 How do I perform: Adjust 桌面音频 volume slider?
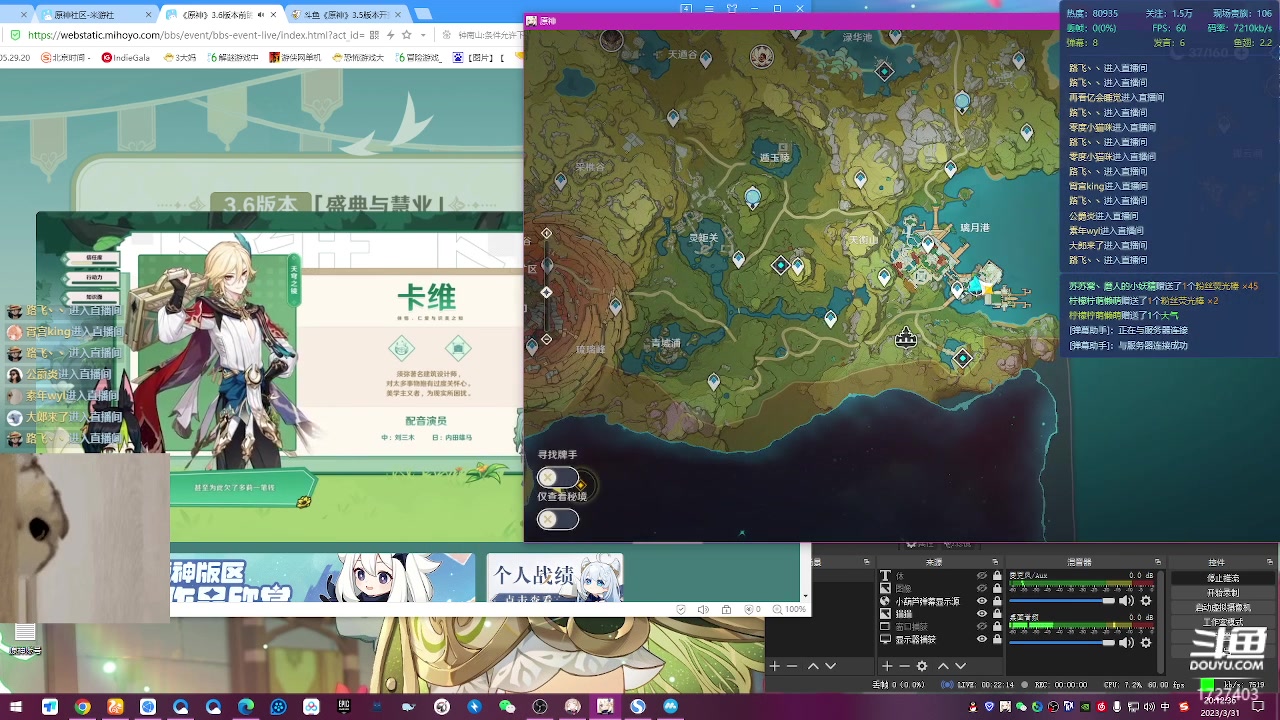(1062, 642)
